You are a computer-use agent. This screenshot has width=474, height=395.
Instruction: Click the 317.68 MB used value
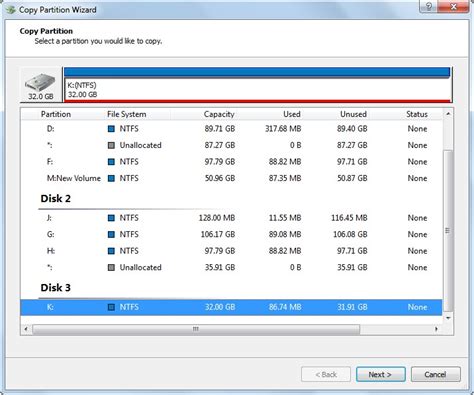click(x=283, y=129)
